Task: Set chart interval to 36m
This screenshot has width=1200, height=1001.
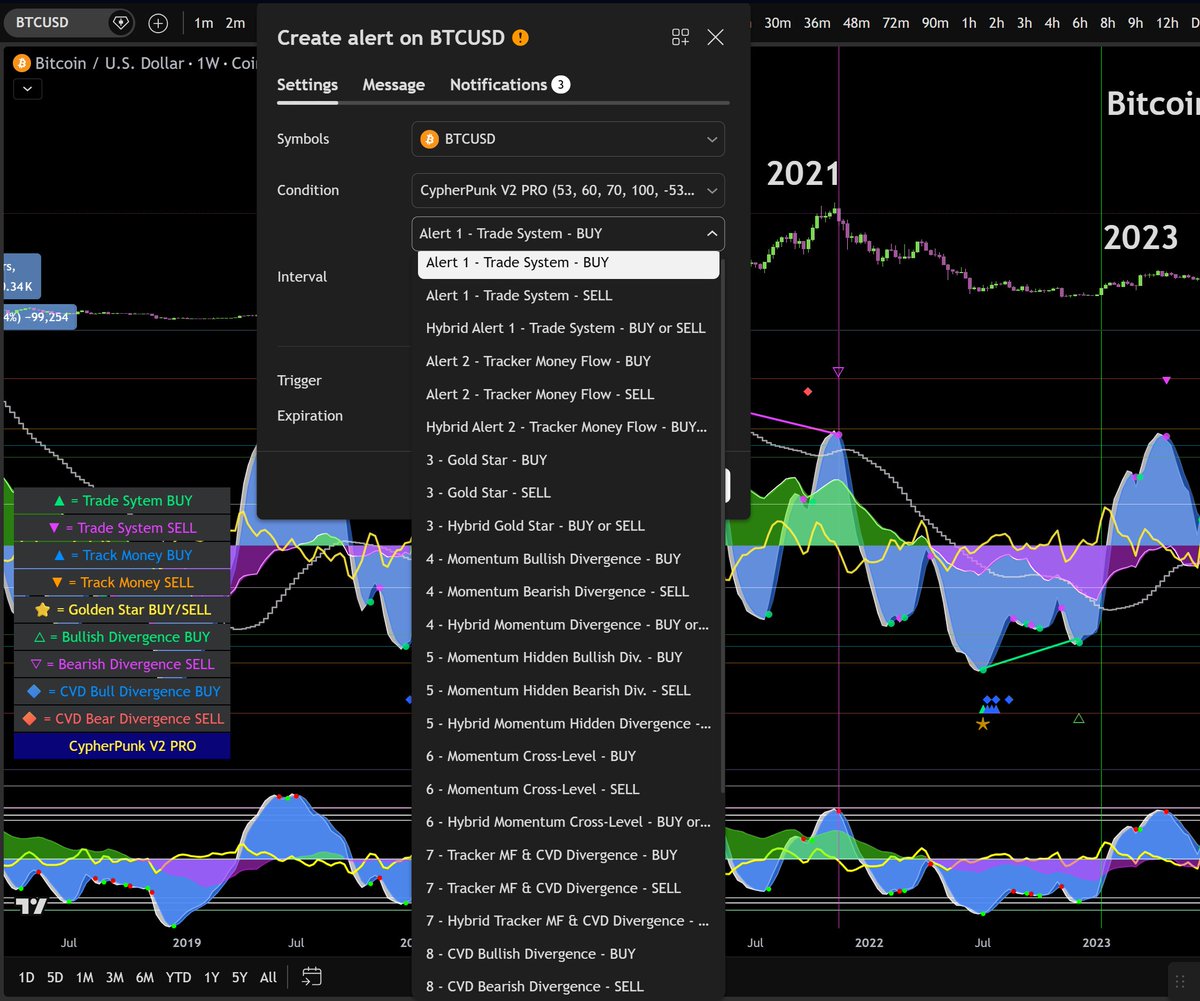Action: [x=816, y=23]
